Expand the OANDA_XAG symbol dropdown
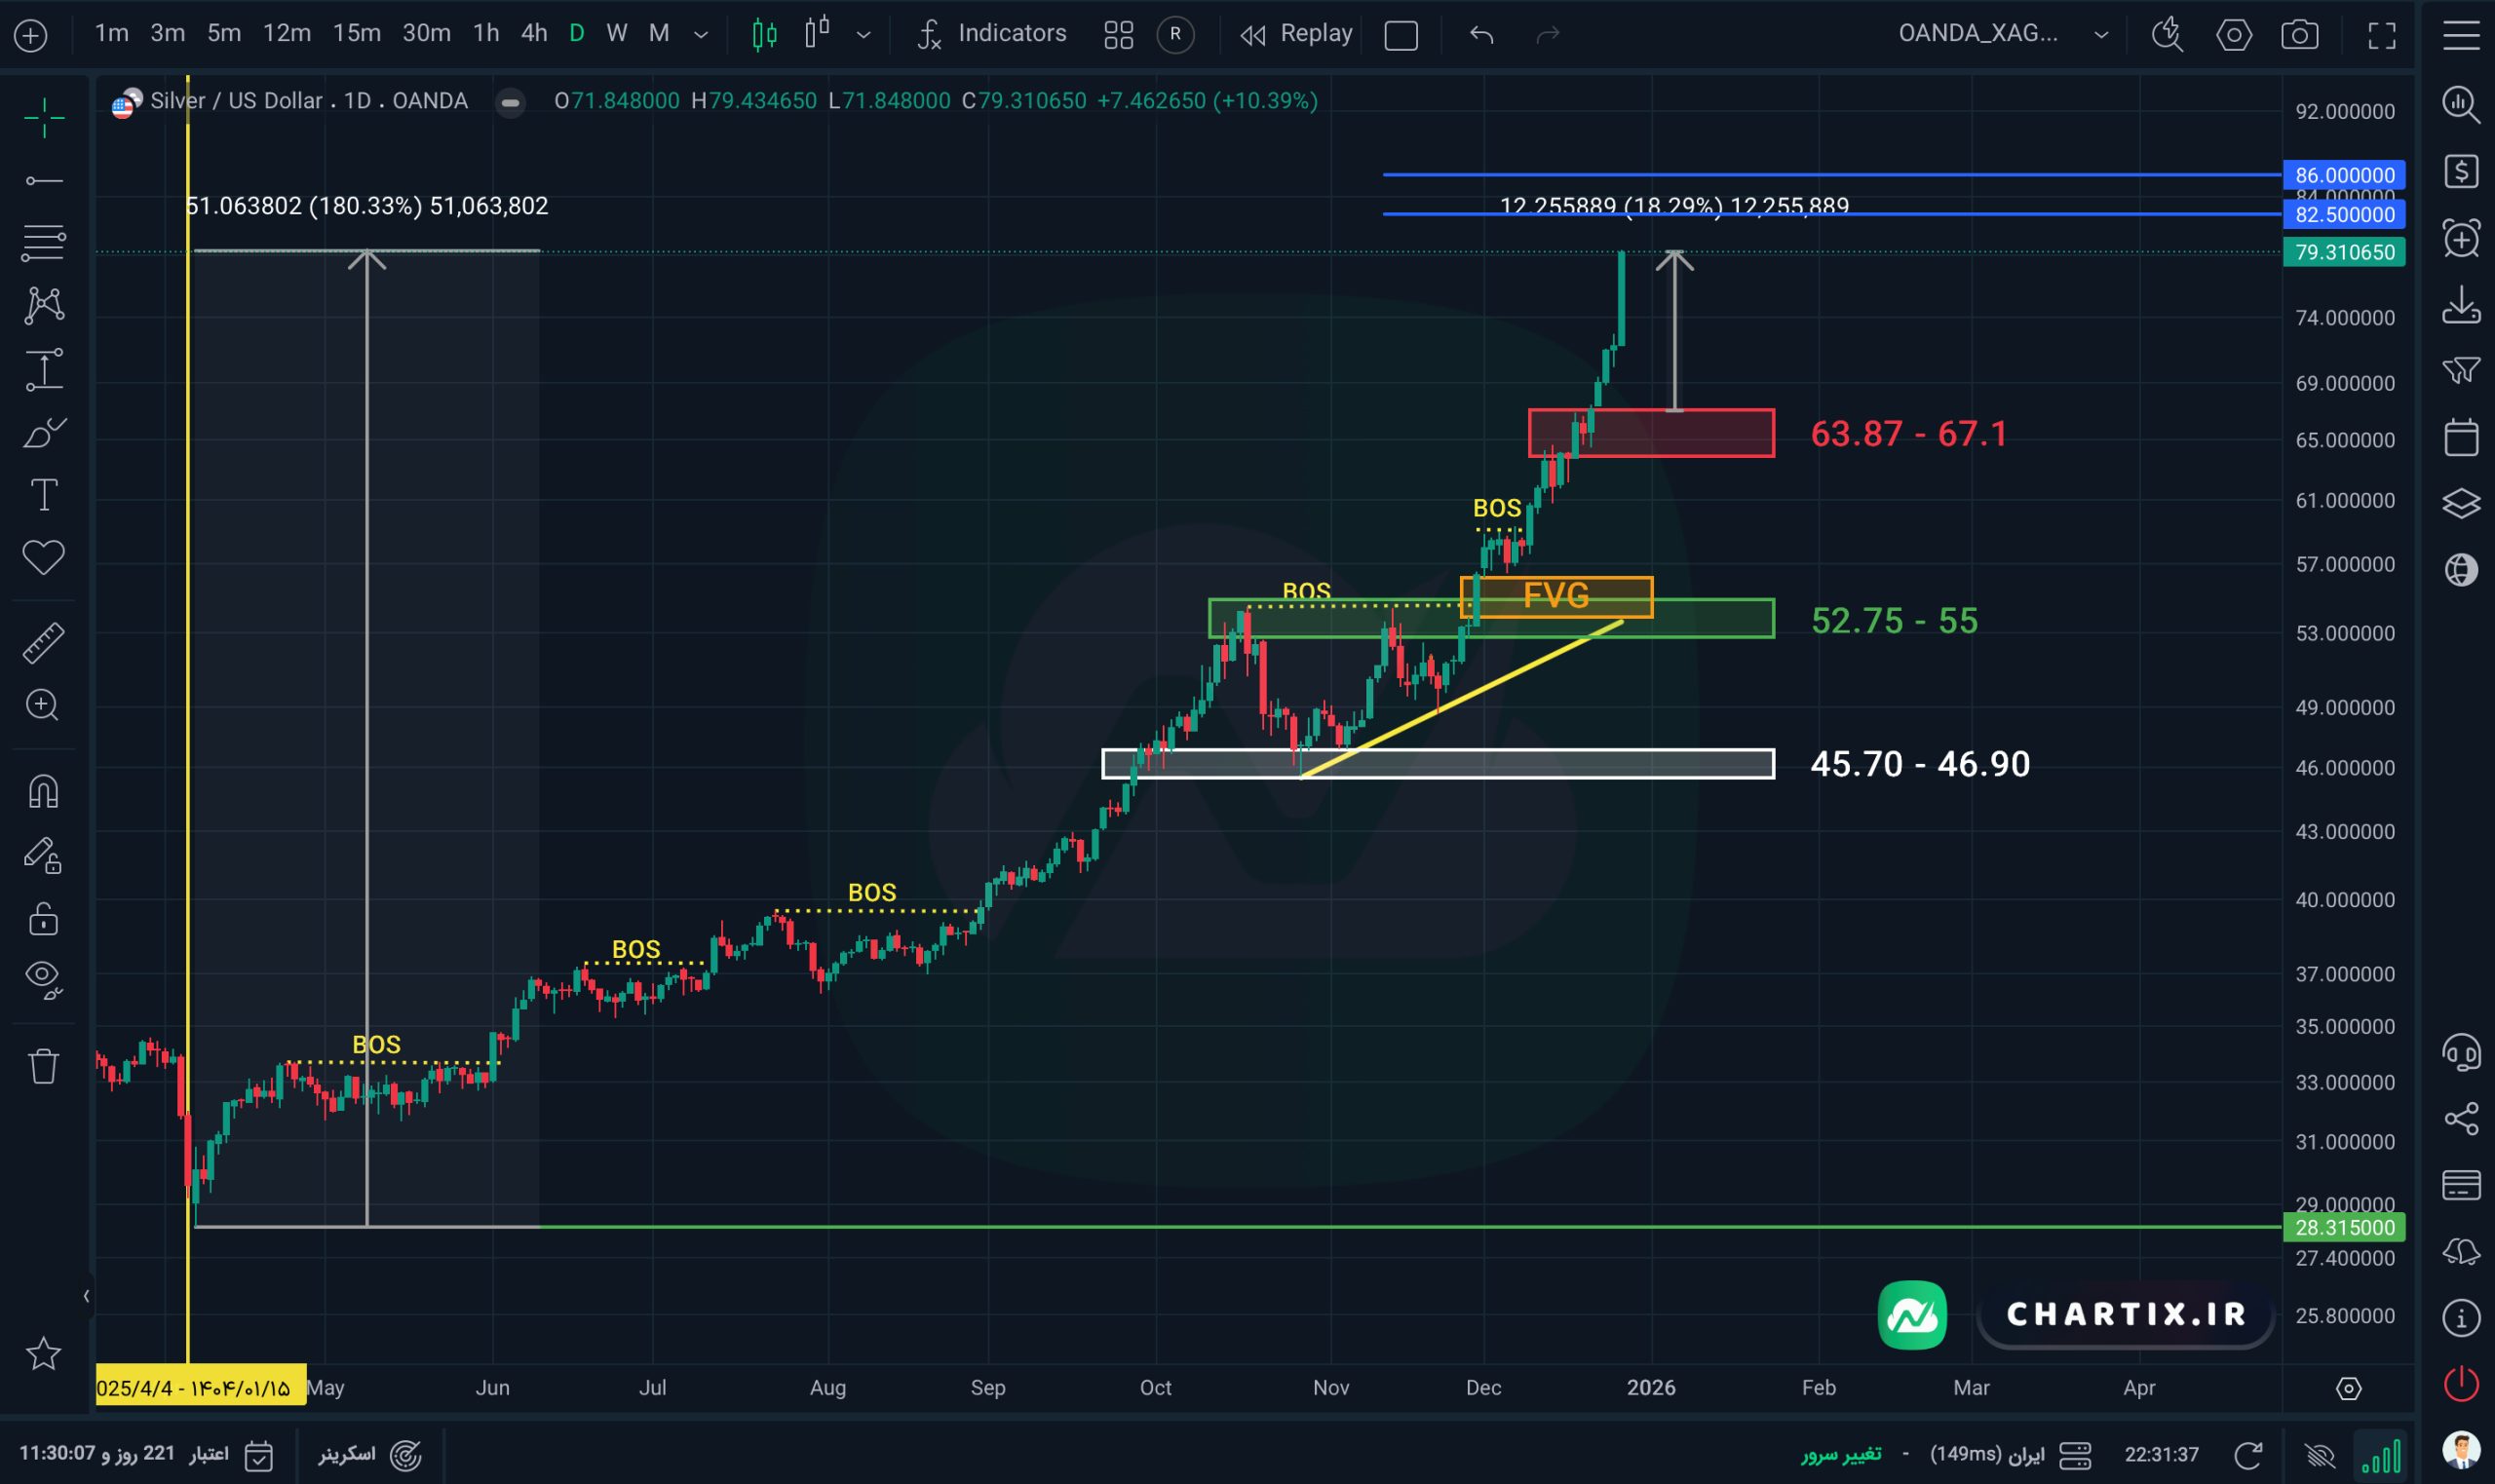The image size is (2495, 1484). (2101, 35)
